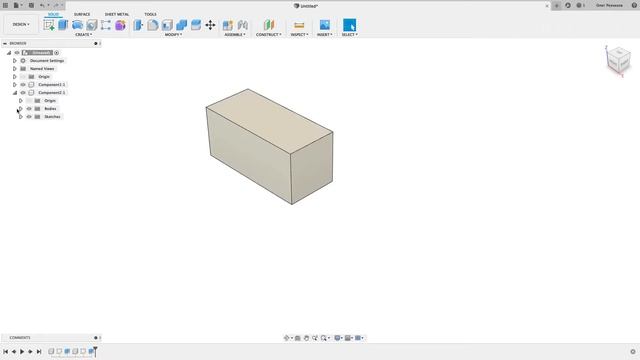Show the top-level Origin folder
The height and width of the screenshot is (360, 640).
coord(23,77)
